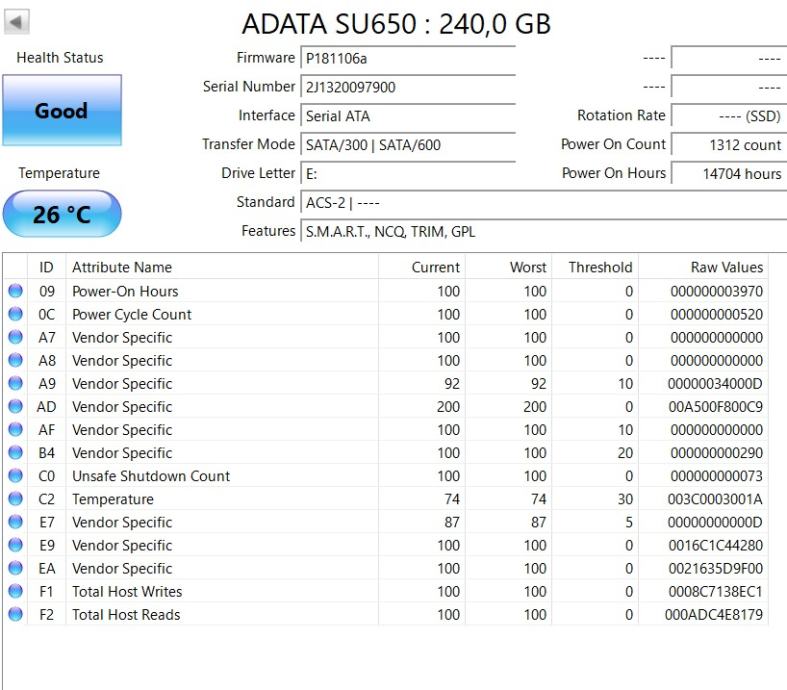
Task: Click the Worst column header
Action: [508, 267]
